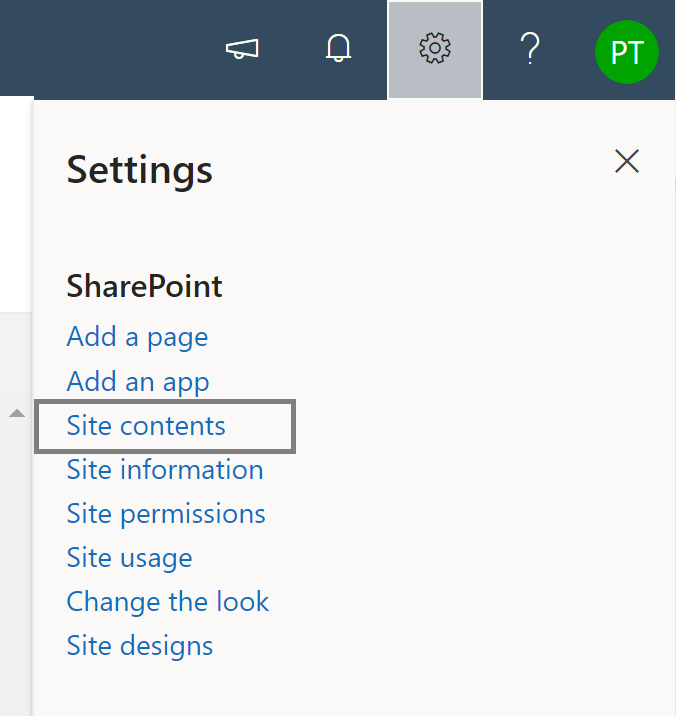Open Site information
676x716 pixels.
pos(165,469)
